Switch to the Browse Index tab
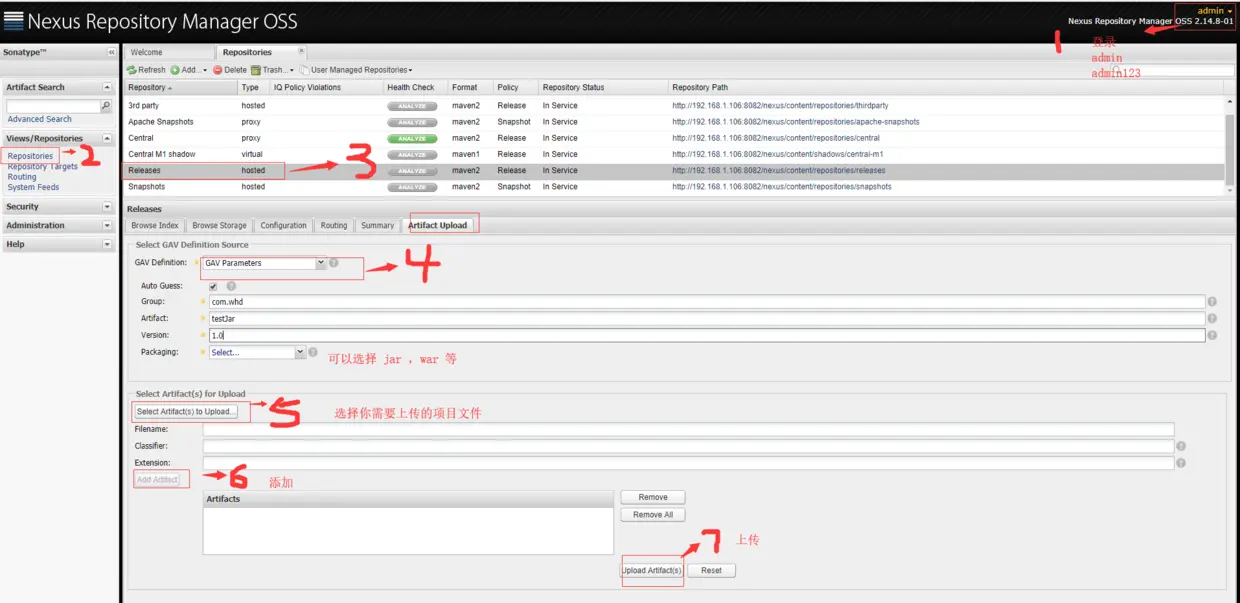Viewport: 1240px width, 603px height. (155, 225)
